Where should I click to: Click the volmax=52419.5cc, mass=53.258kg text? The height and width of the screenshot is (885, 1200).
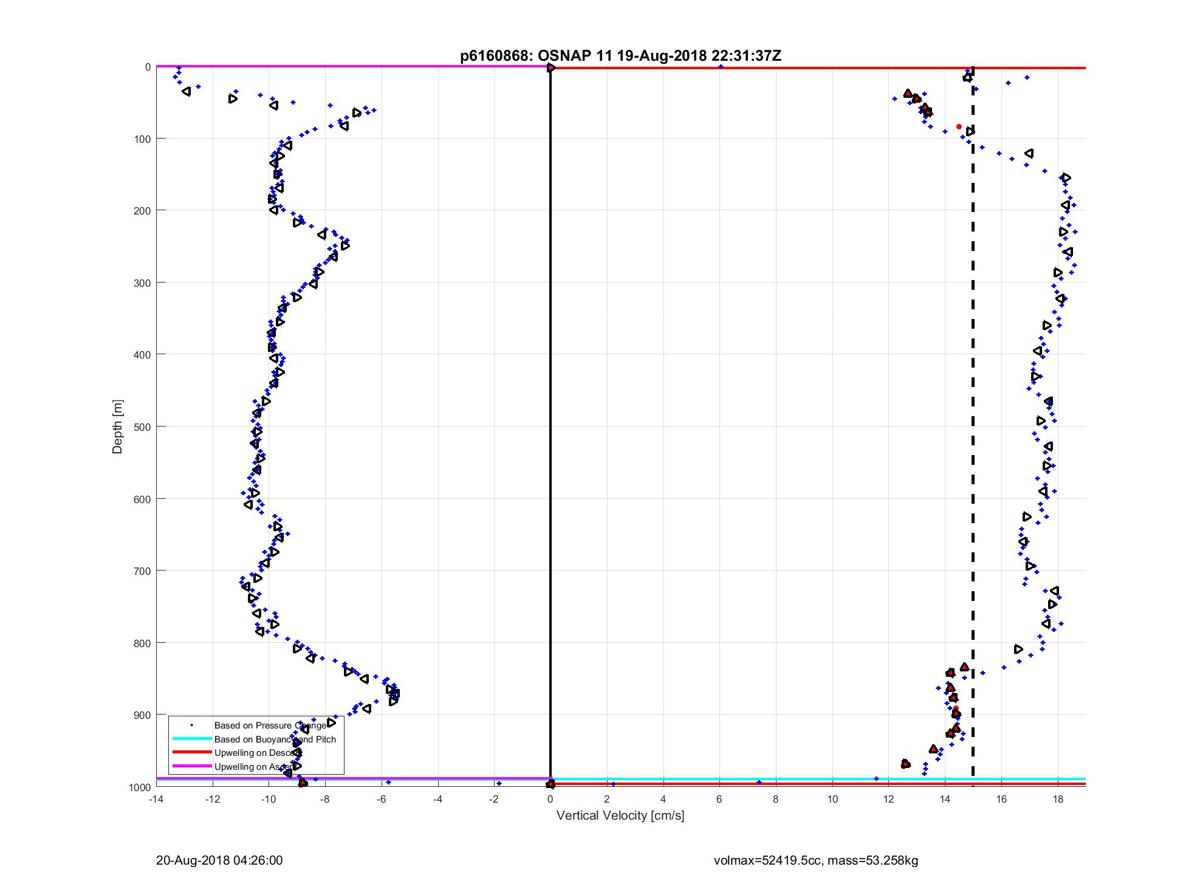[x=816, y=860]
